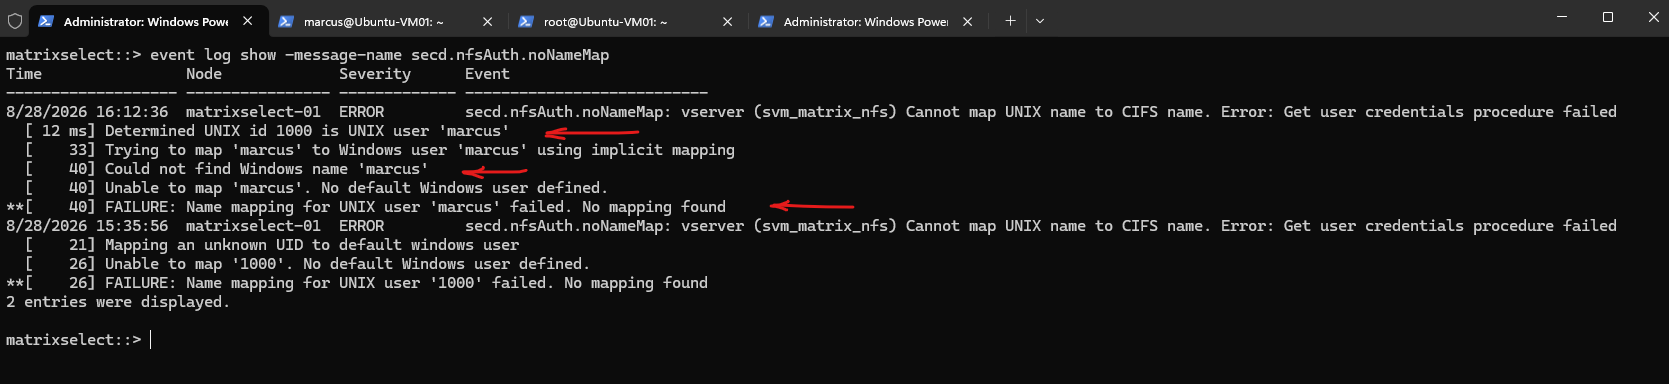
Task: Close the marcus@Ubuntu-VM01 tab
Action: [487, 21]
